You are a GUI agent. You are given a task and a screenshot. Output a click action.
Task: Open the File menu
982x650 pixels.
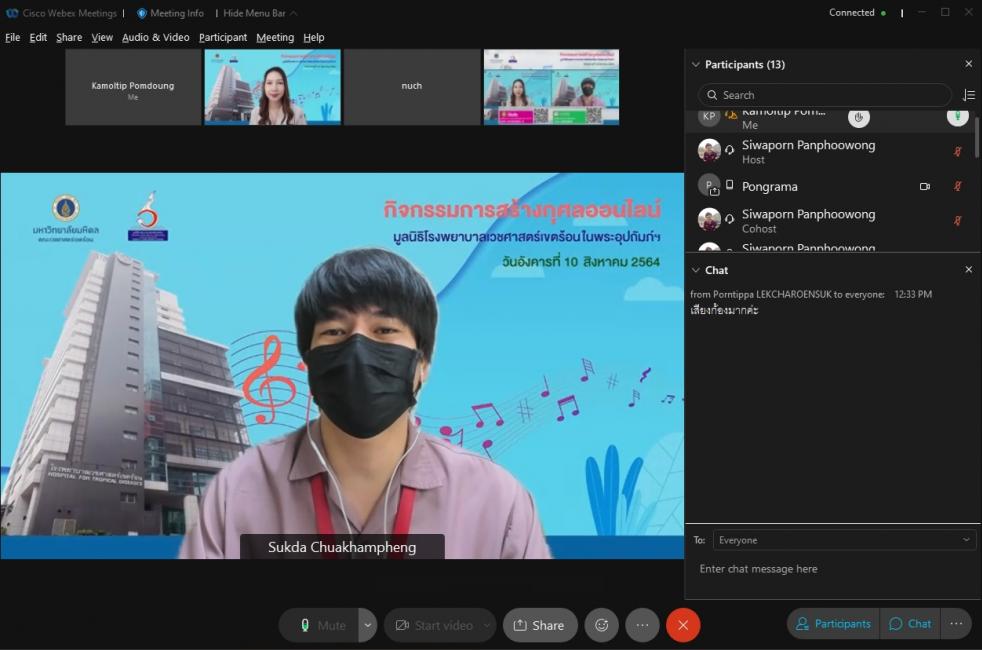coord(13,38)
